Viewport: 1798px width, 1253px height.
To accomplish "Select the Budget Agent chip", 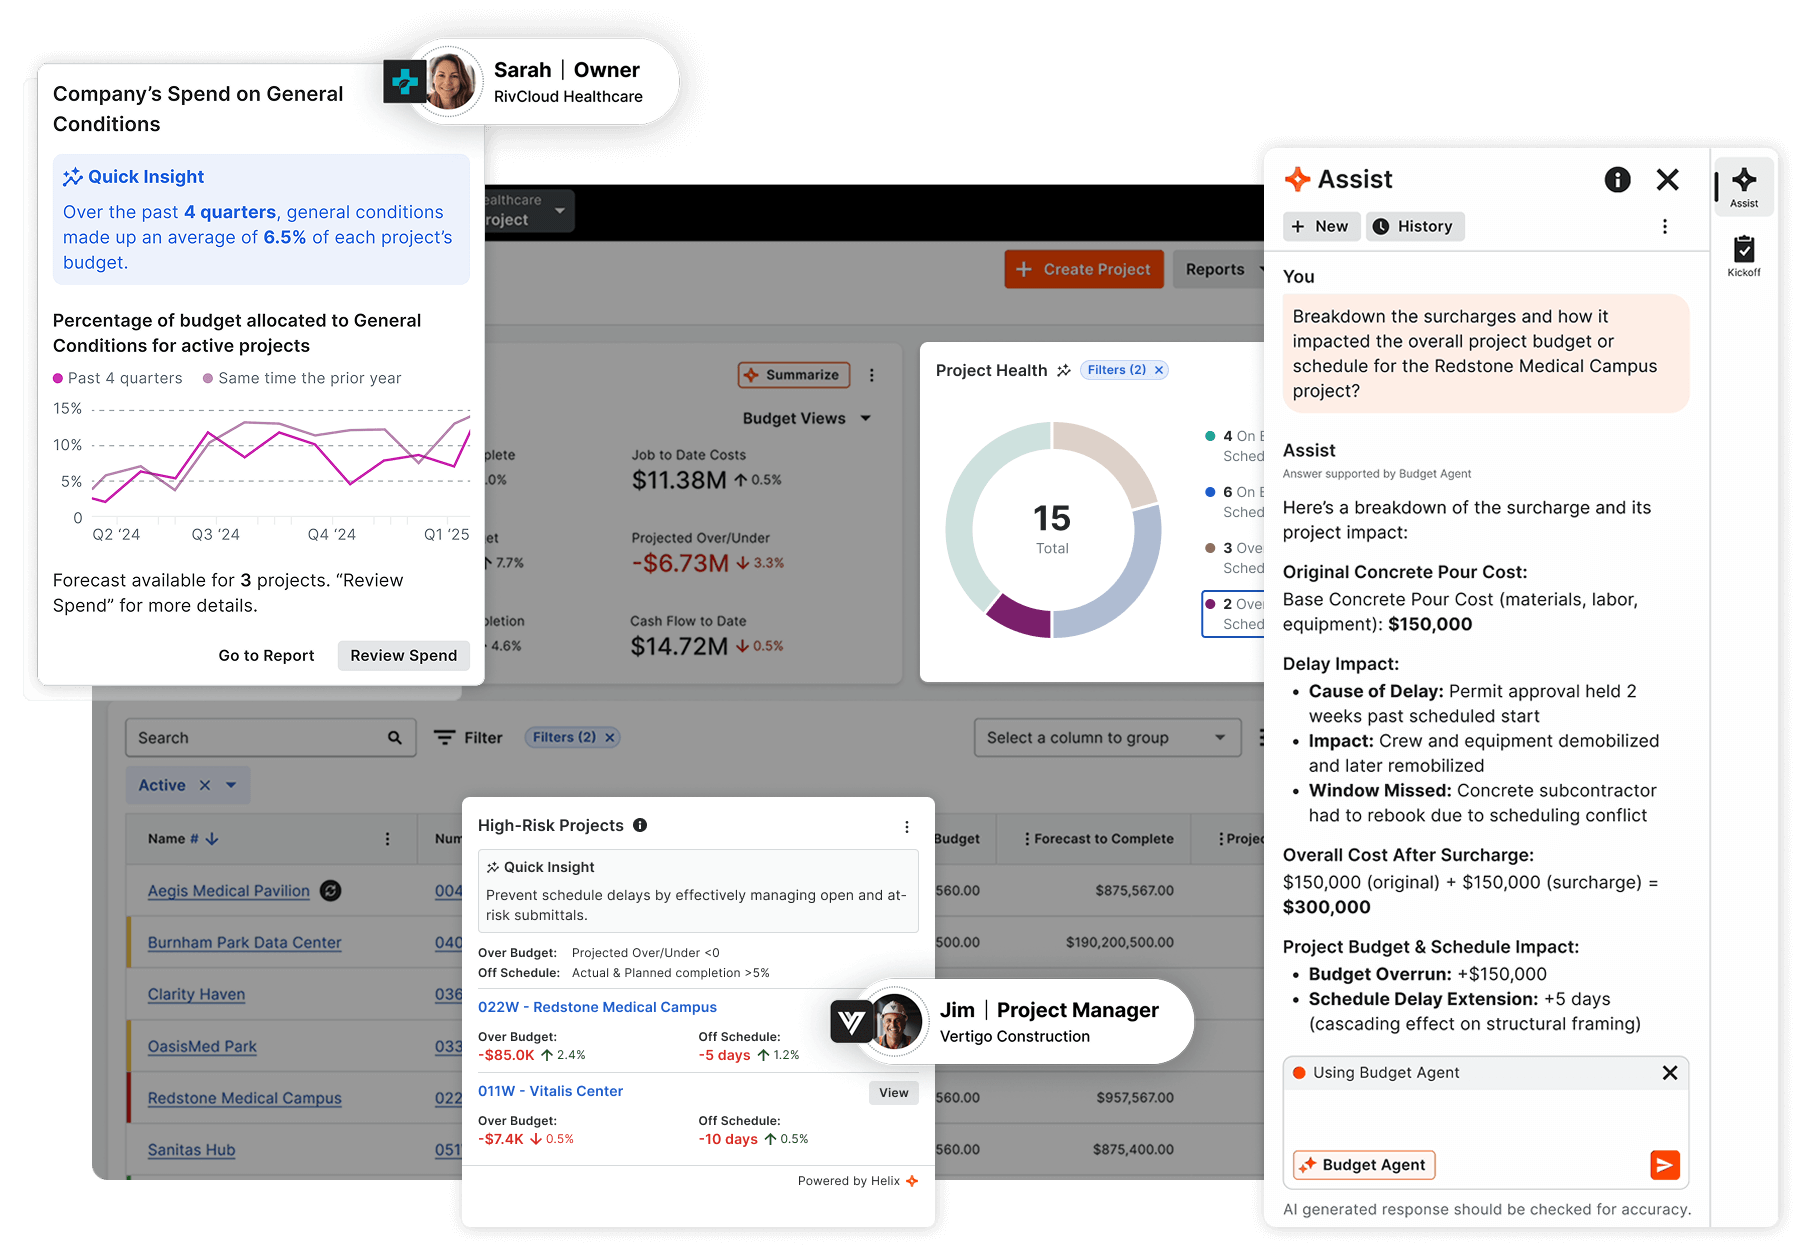I will [1364, 1165].
